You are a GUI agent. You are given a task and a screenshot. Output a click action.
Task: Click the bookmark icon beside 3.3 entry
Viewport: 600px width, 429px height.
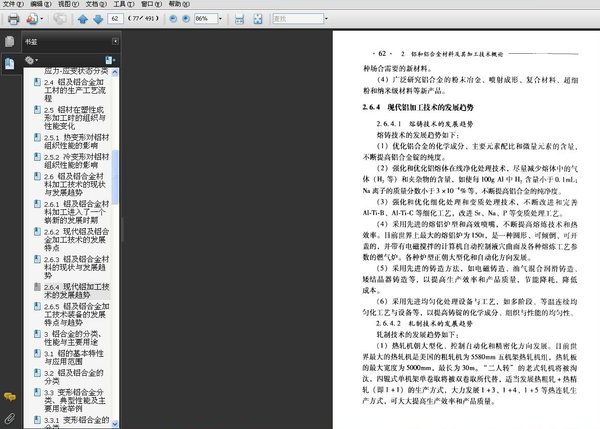coord(37,392)
